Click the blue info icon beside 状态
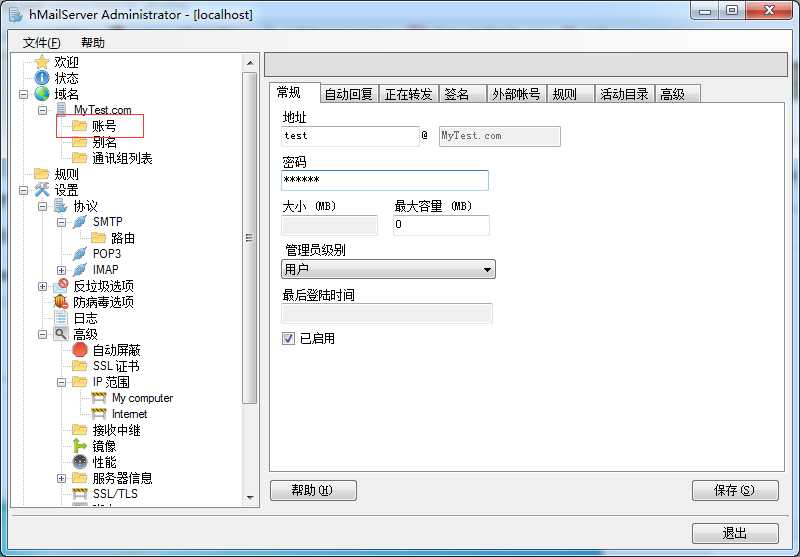This screenshot has width=800, height=557. coord(42,78)
